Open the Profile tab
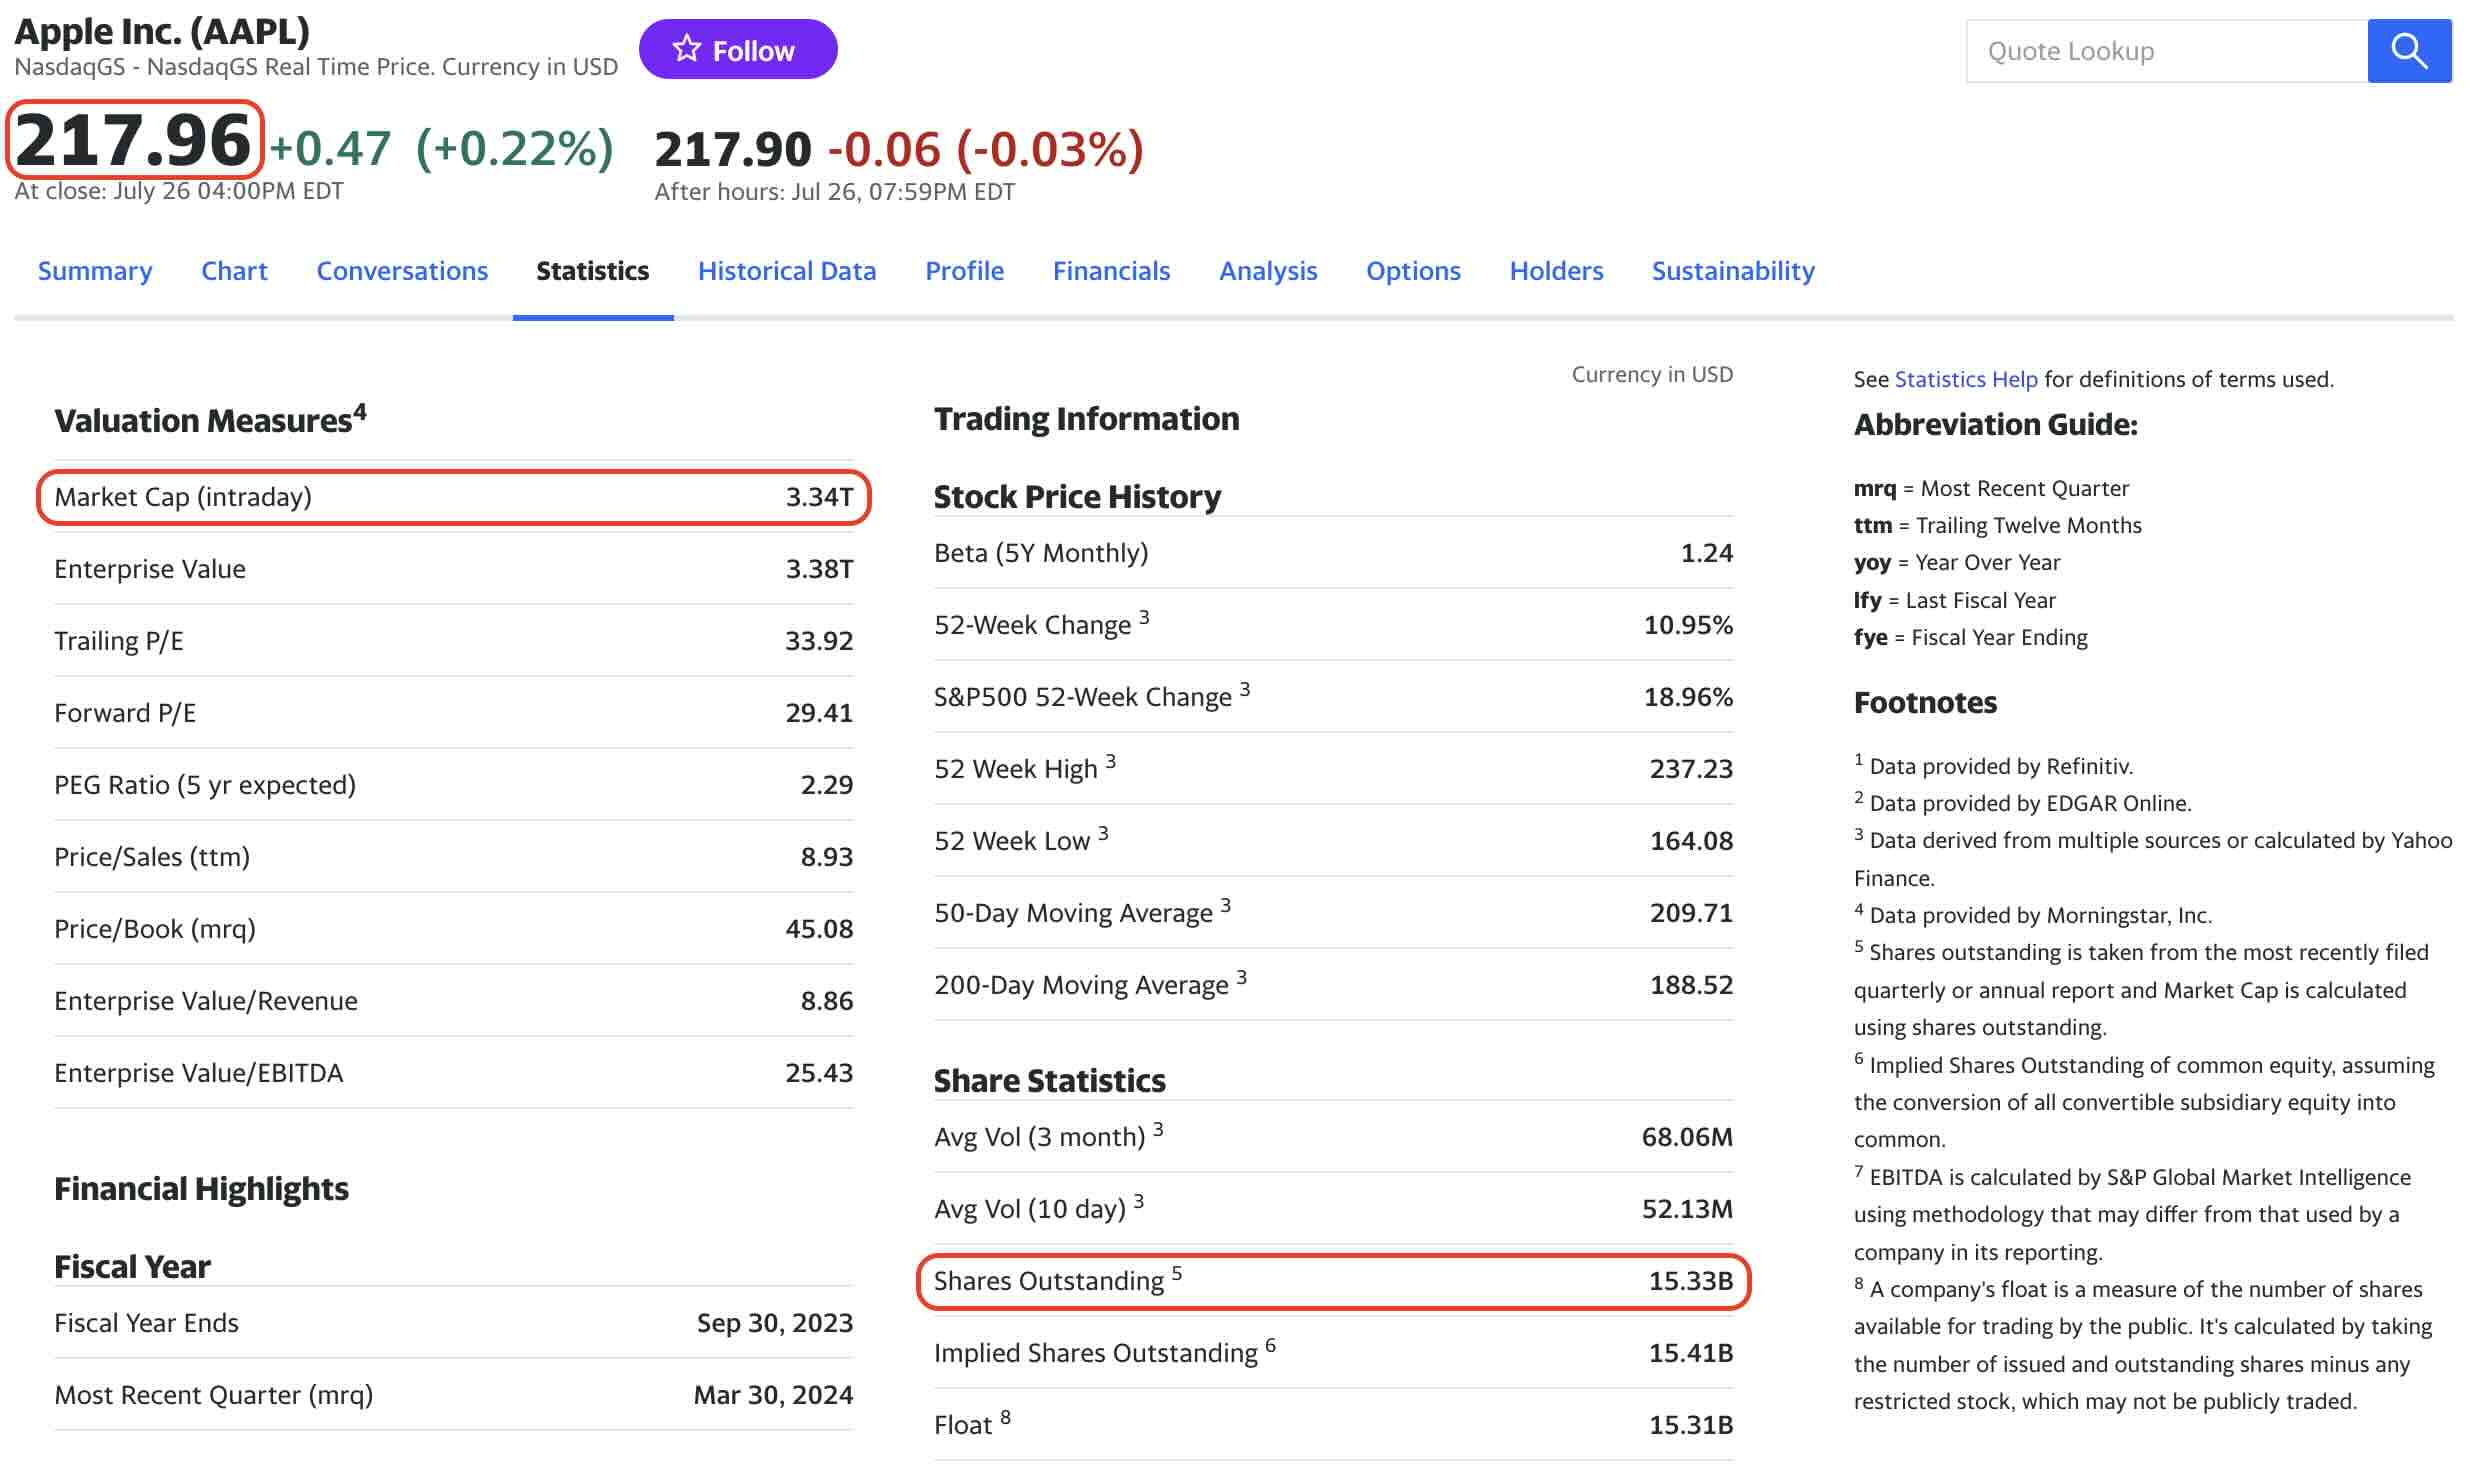The width and height of the screenshot is (2470, 1472). 964,271
